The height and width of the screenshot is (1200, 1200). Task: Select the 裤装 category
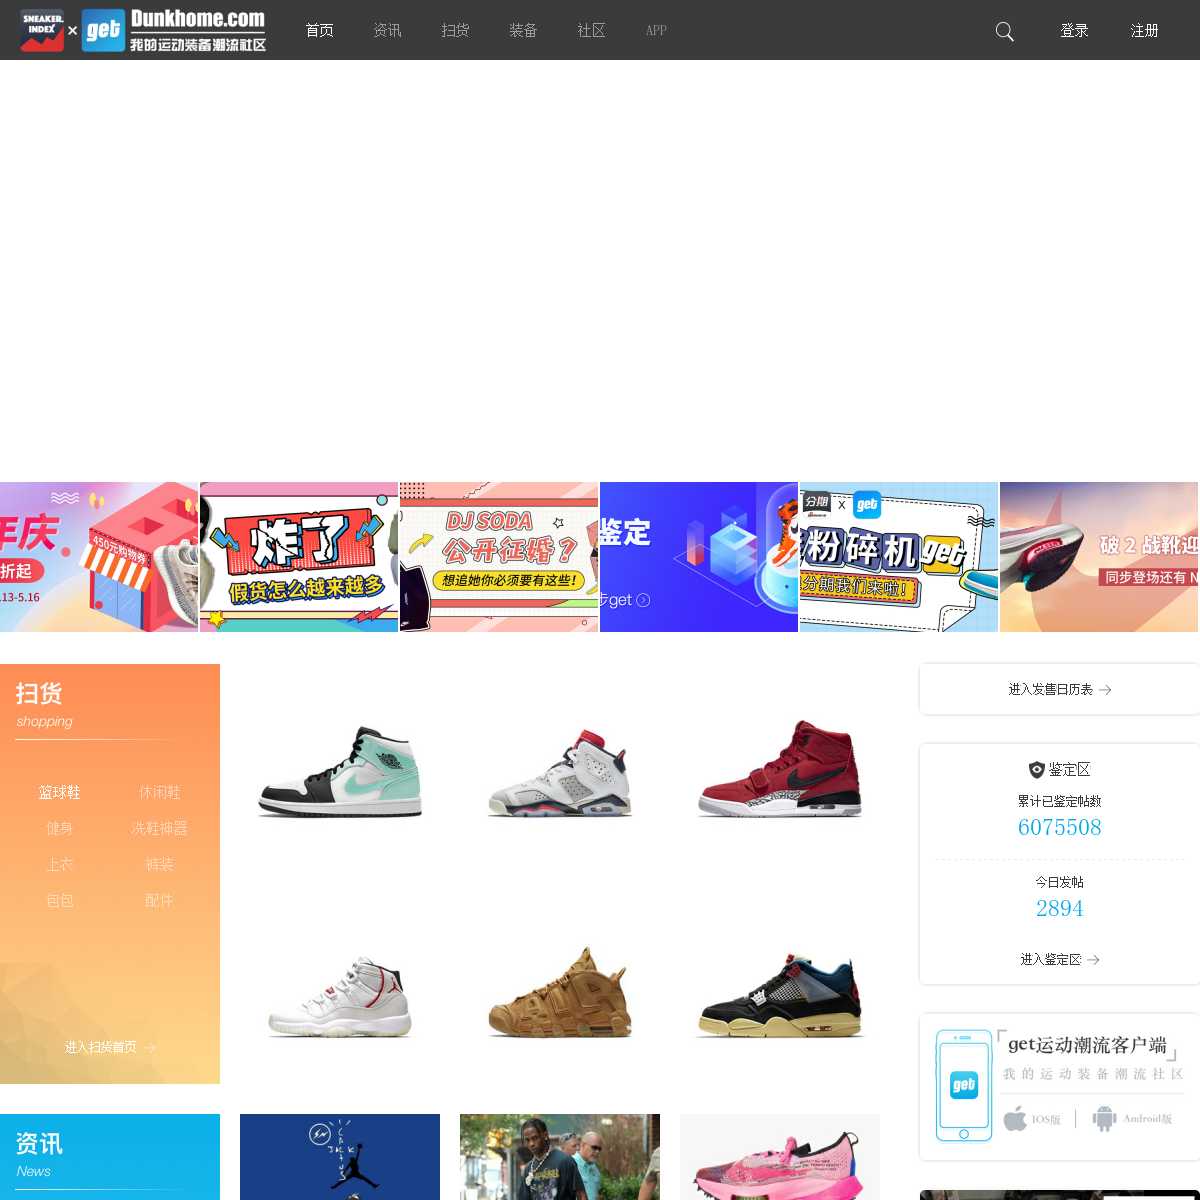[x=160, y=864]
